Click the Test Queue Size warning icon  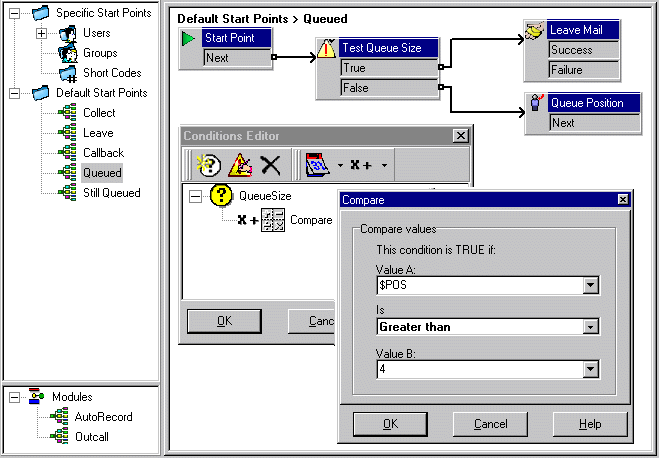click(x=327, y=48)
